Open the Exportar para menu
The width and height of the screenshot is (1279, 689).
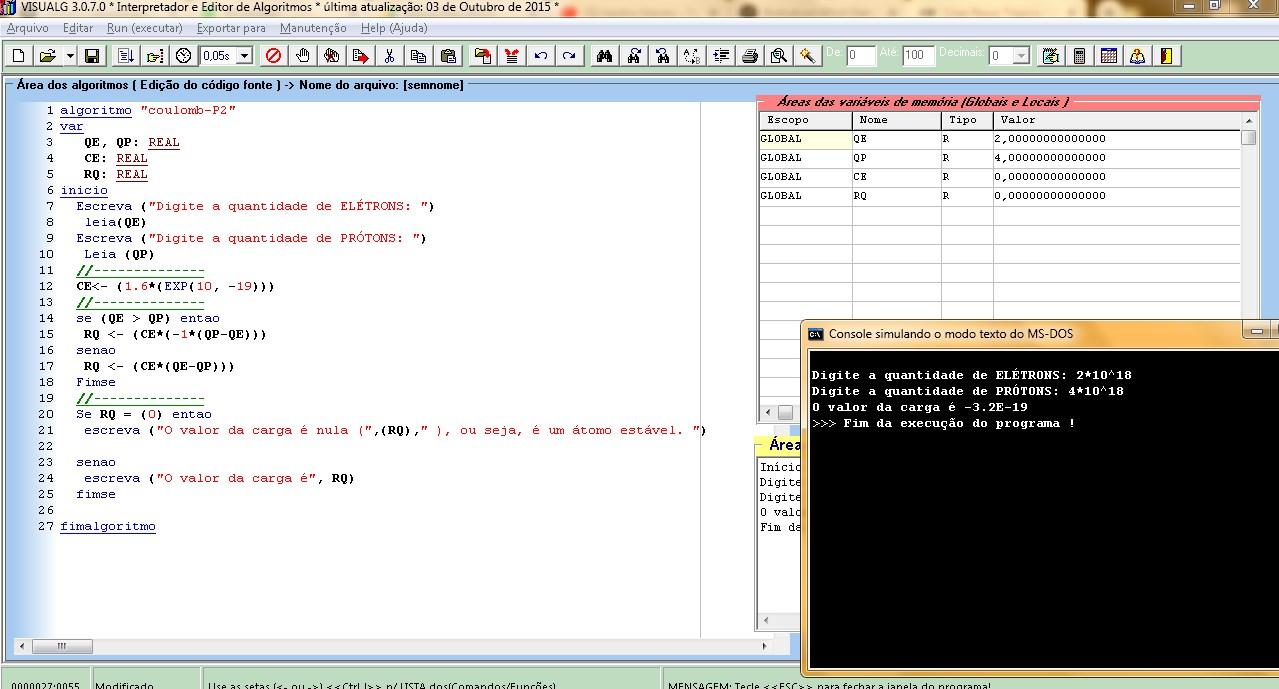click(x=232, y=28)
